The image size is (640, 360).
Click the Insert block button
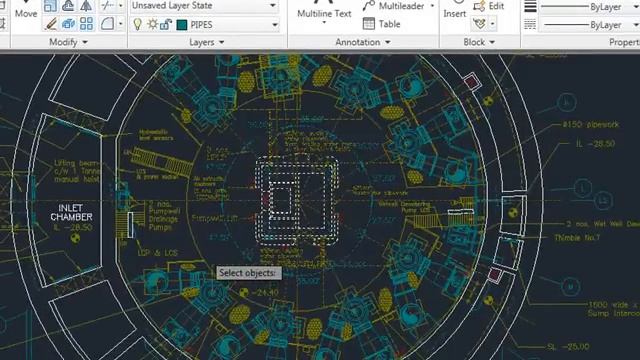[x=455, y=9]
